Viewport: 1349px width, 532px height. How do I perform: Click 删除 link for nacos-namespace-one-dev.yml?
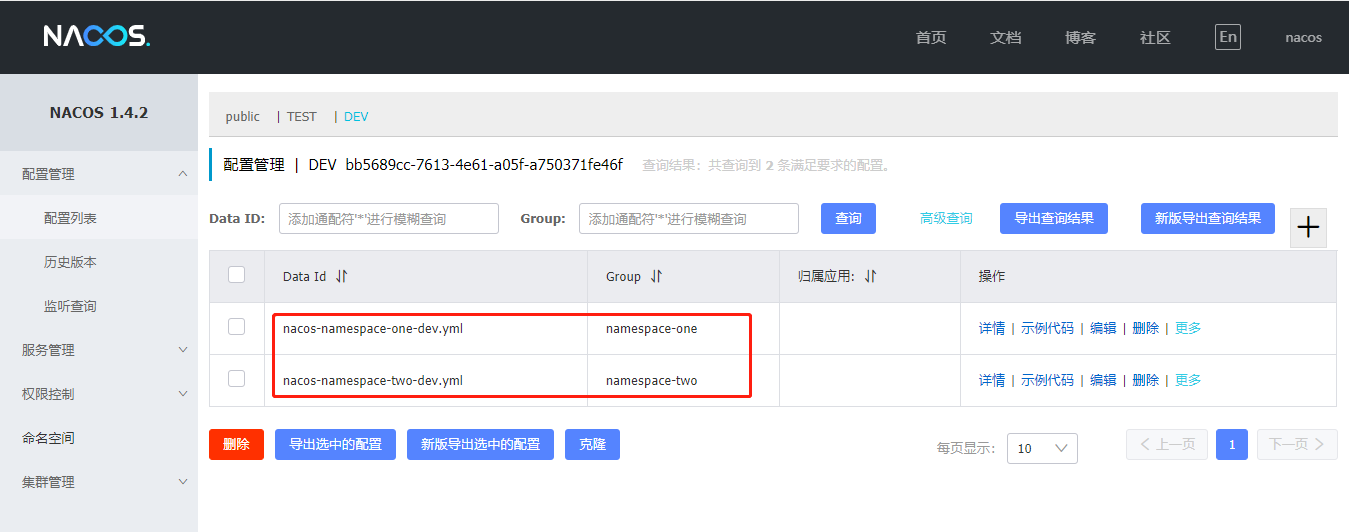1145,328
